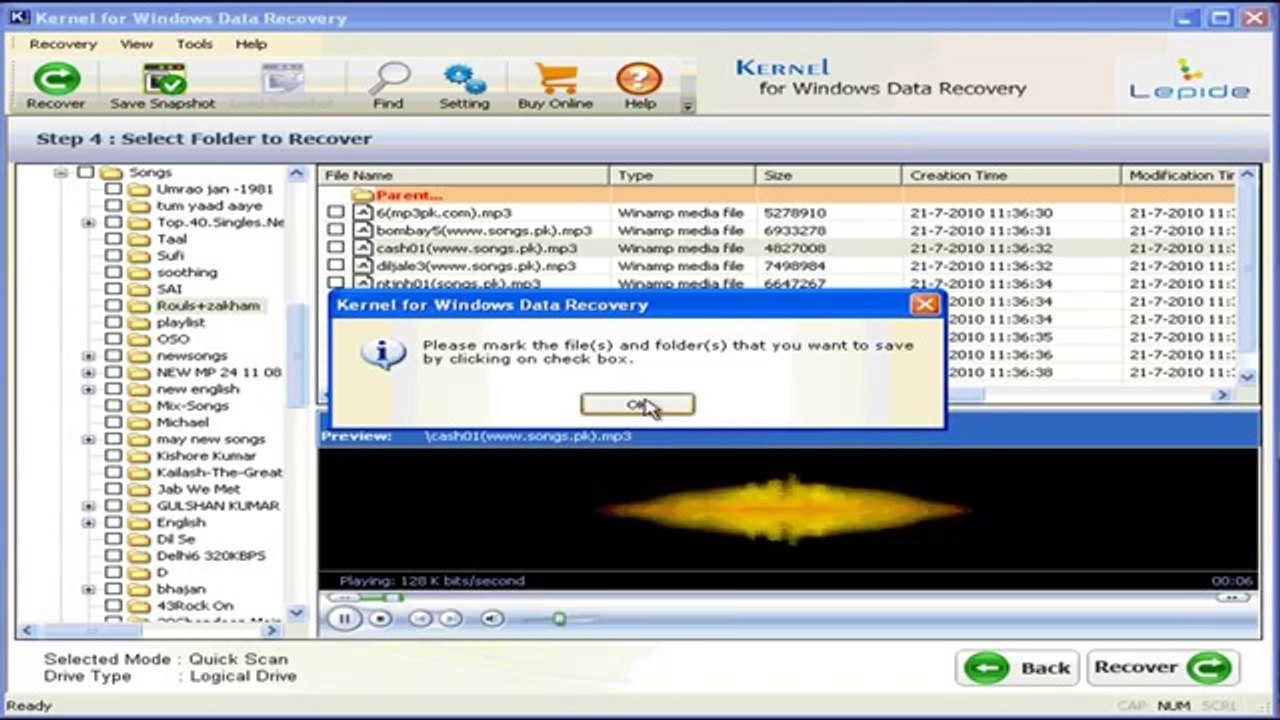
Task: Sort by Type column header
Action: (682, 175)
